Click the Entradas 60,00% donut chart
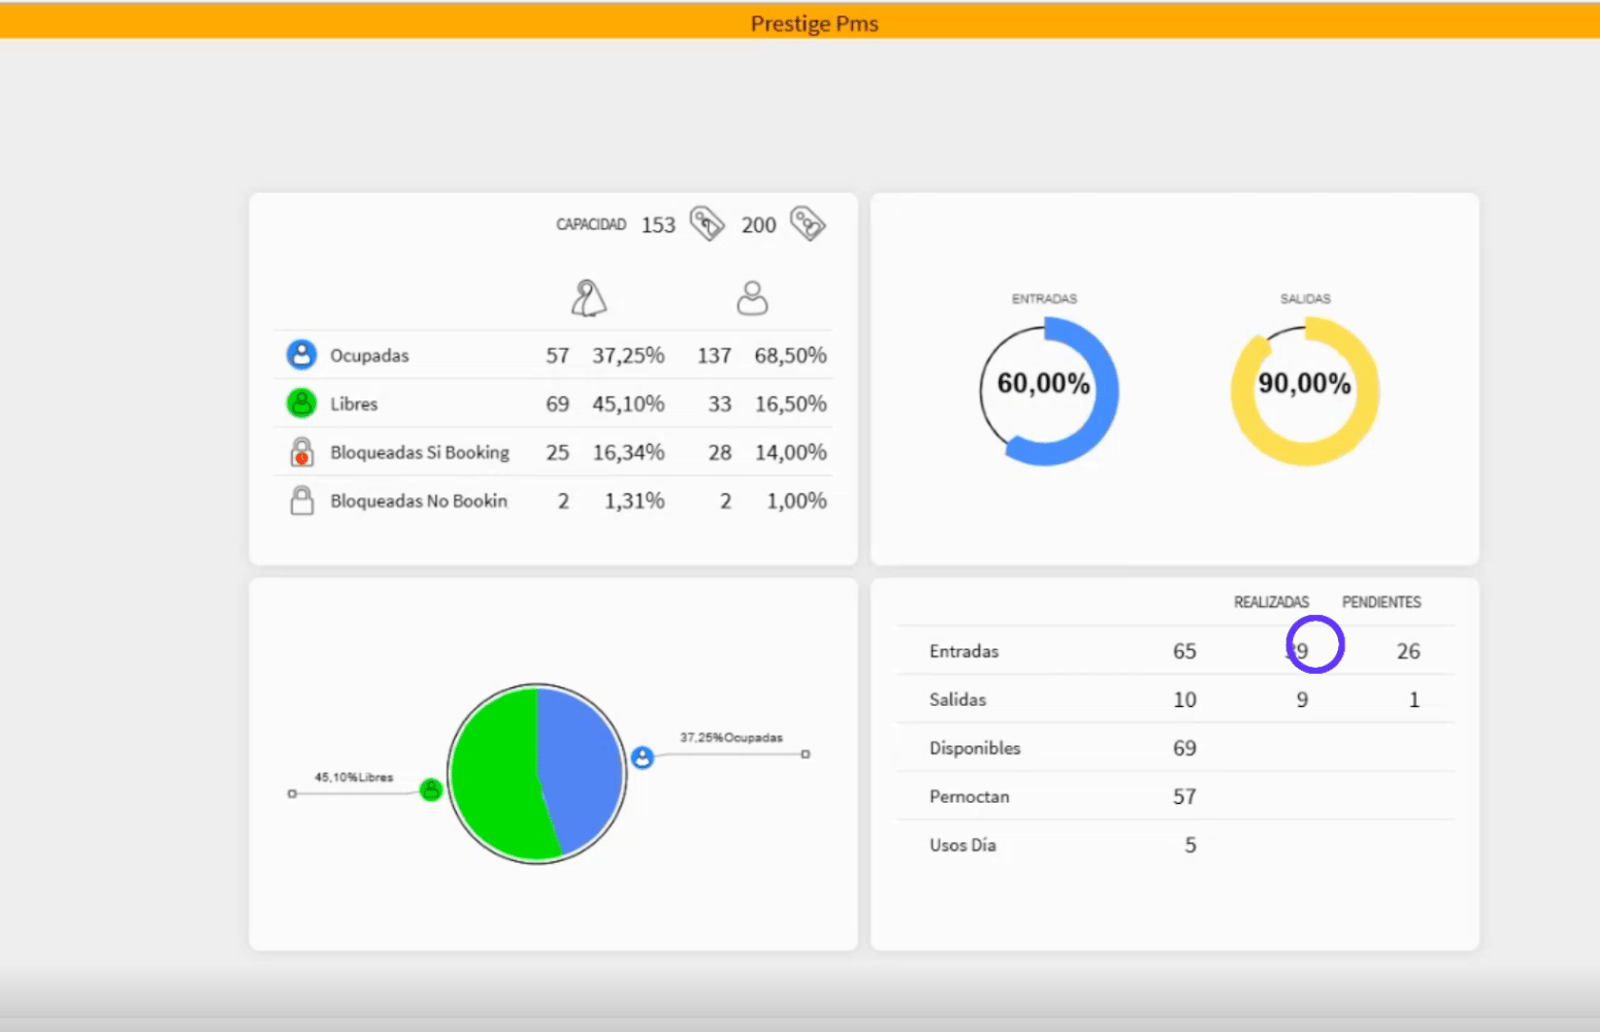 tap(1048, 391)
